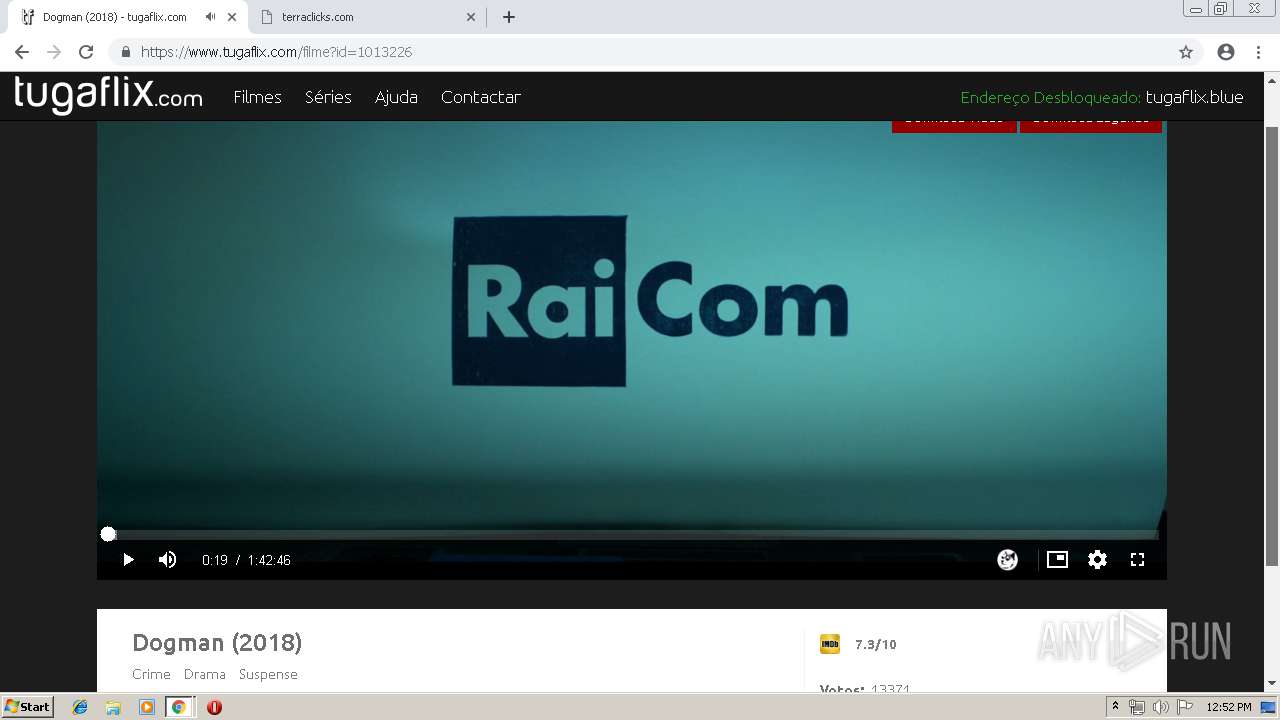Screen dimensions: 1280x720
Task: Open the Séries menu
Action: point(328,97)
